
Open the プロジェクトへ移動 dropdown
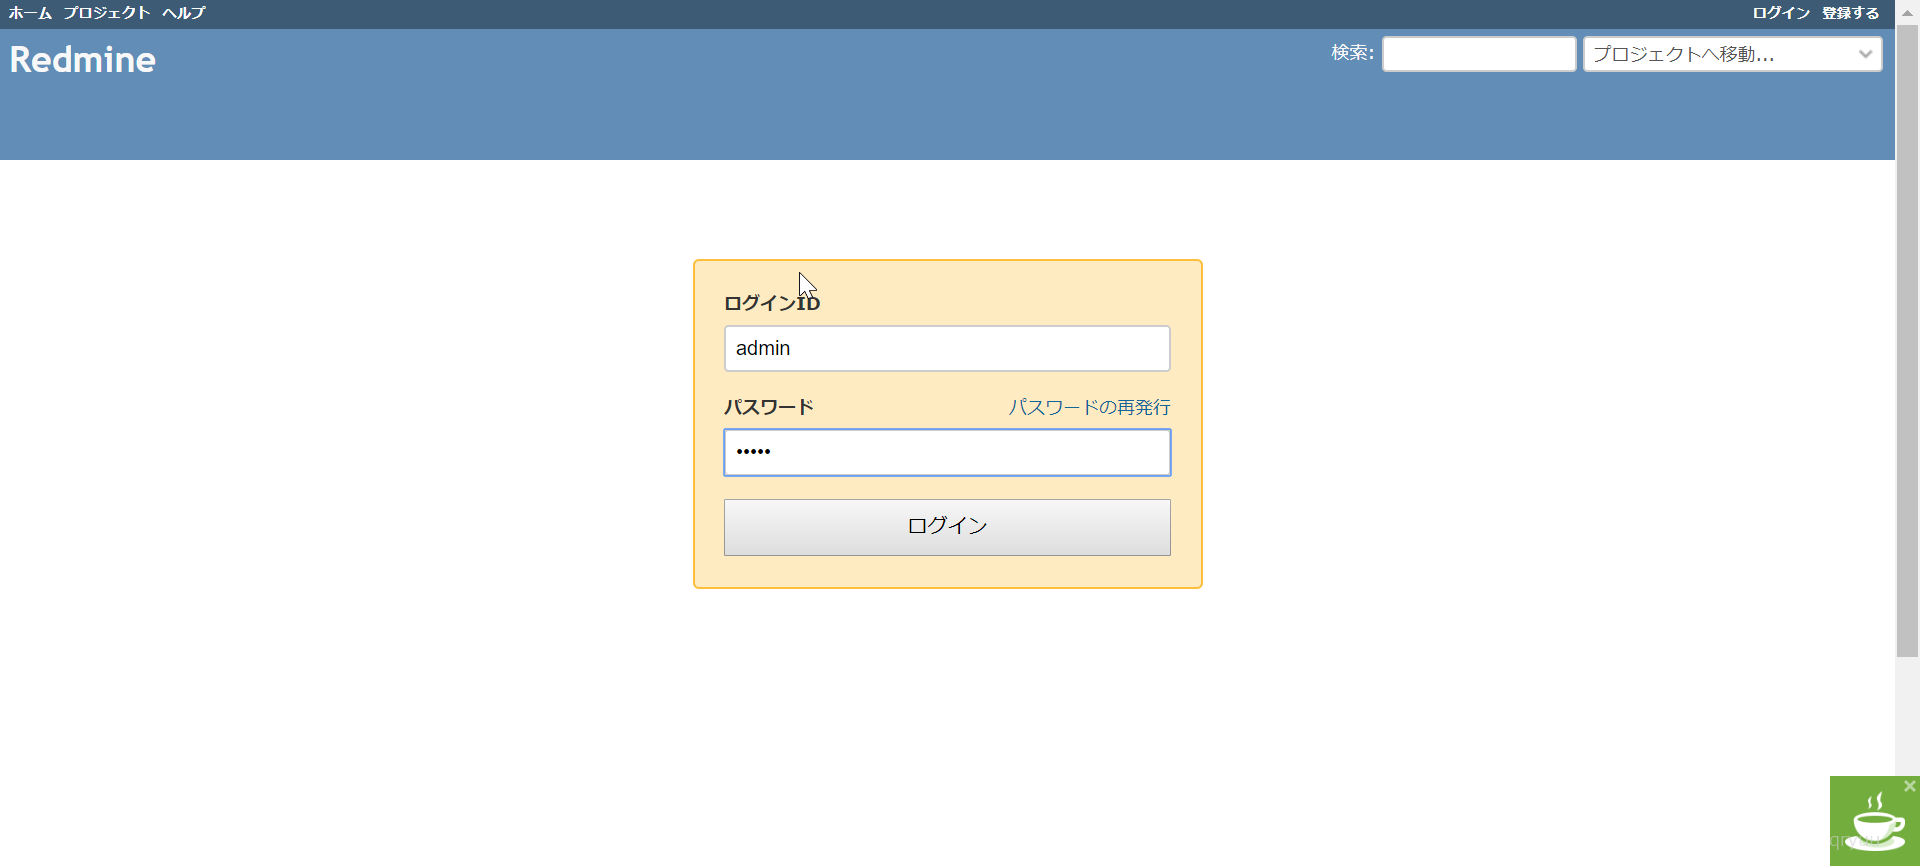coord(1732,54)
